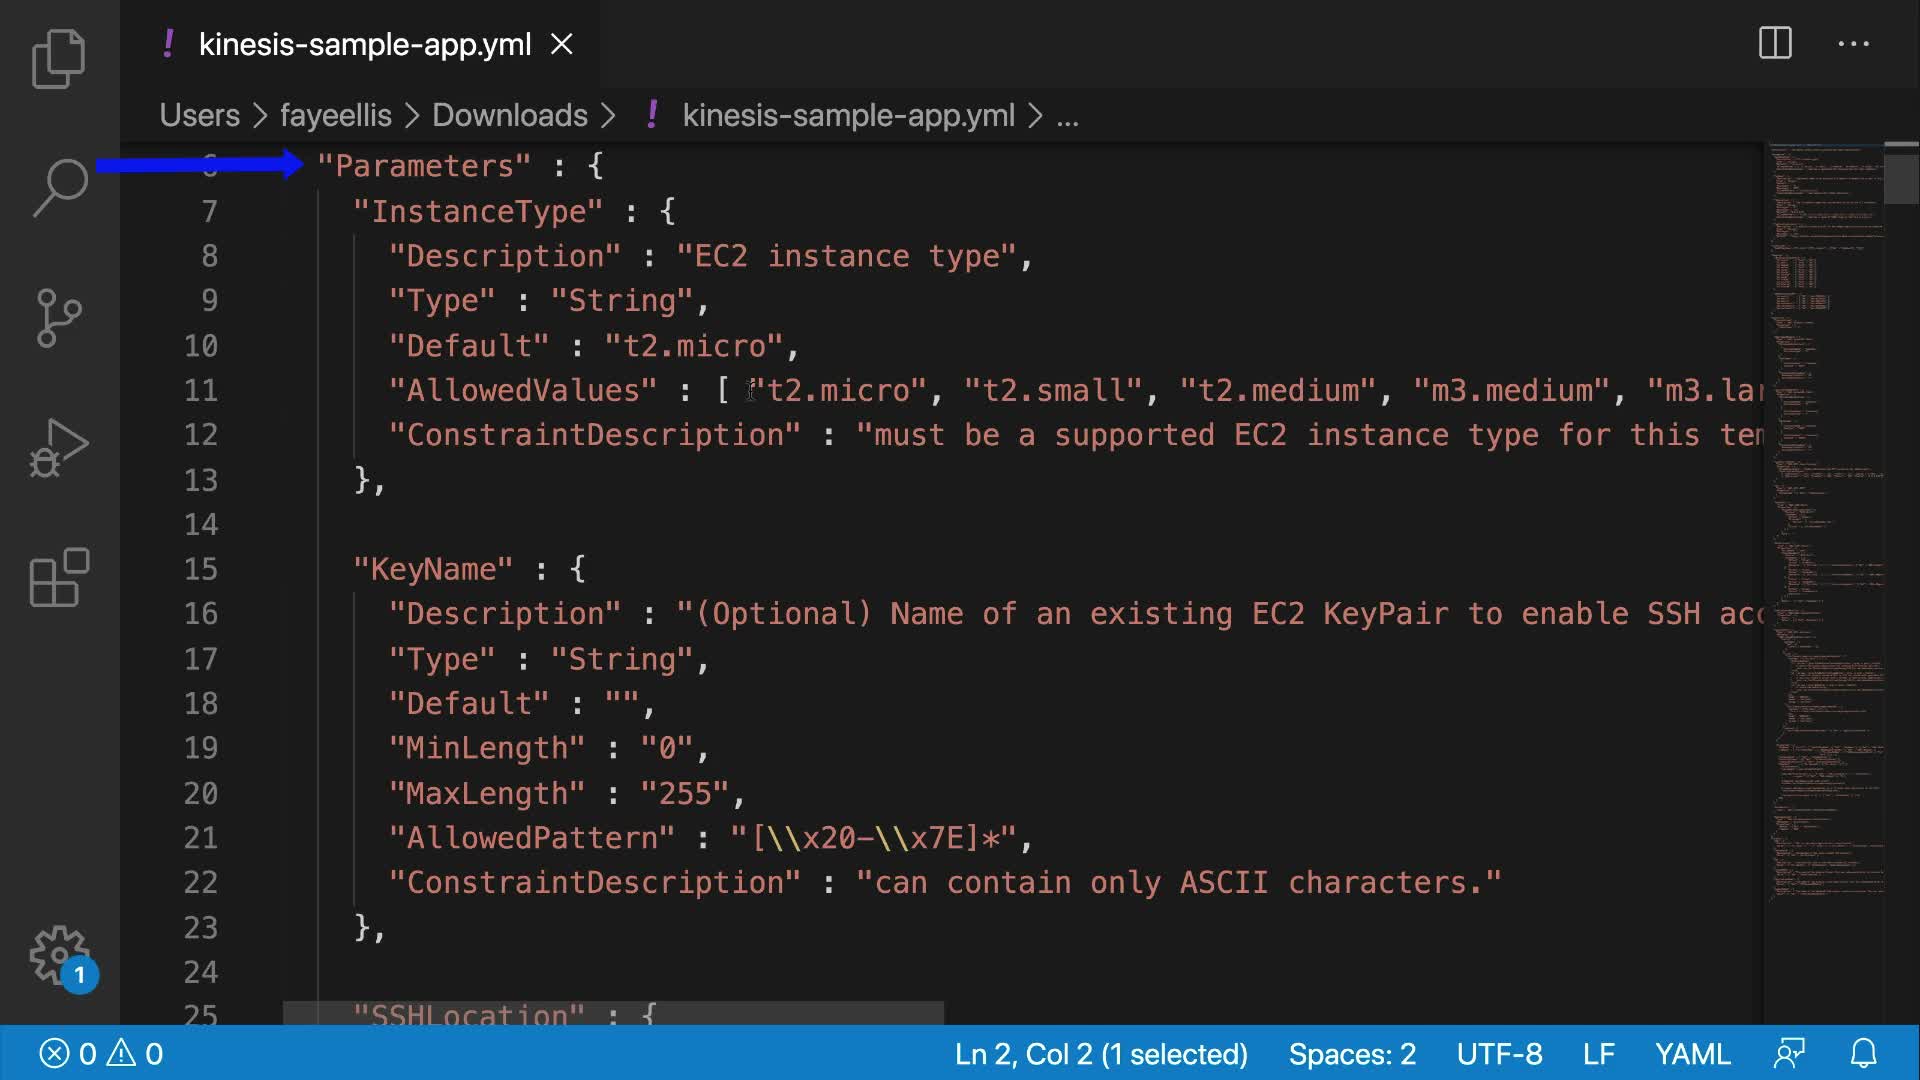Open the More Actions ellipsis menu
The height and width of the screenshot is (1080, 1920).
[x=1853, y=43]
